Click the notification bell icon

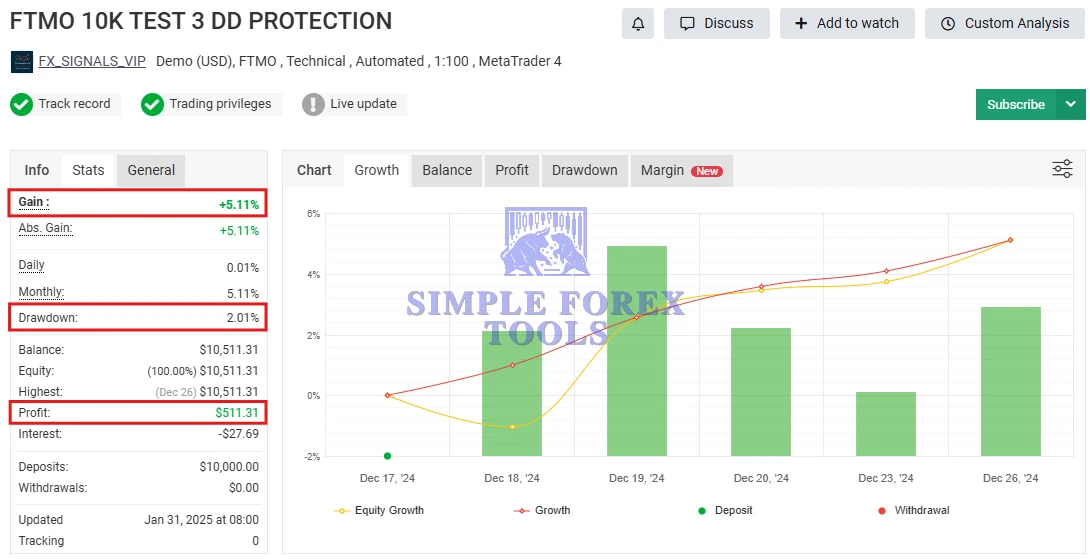pos(637,23)
